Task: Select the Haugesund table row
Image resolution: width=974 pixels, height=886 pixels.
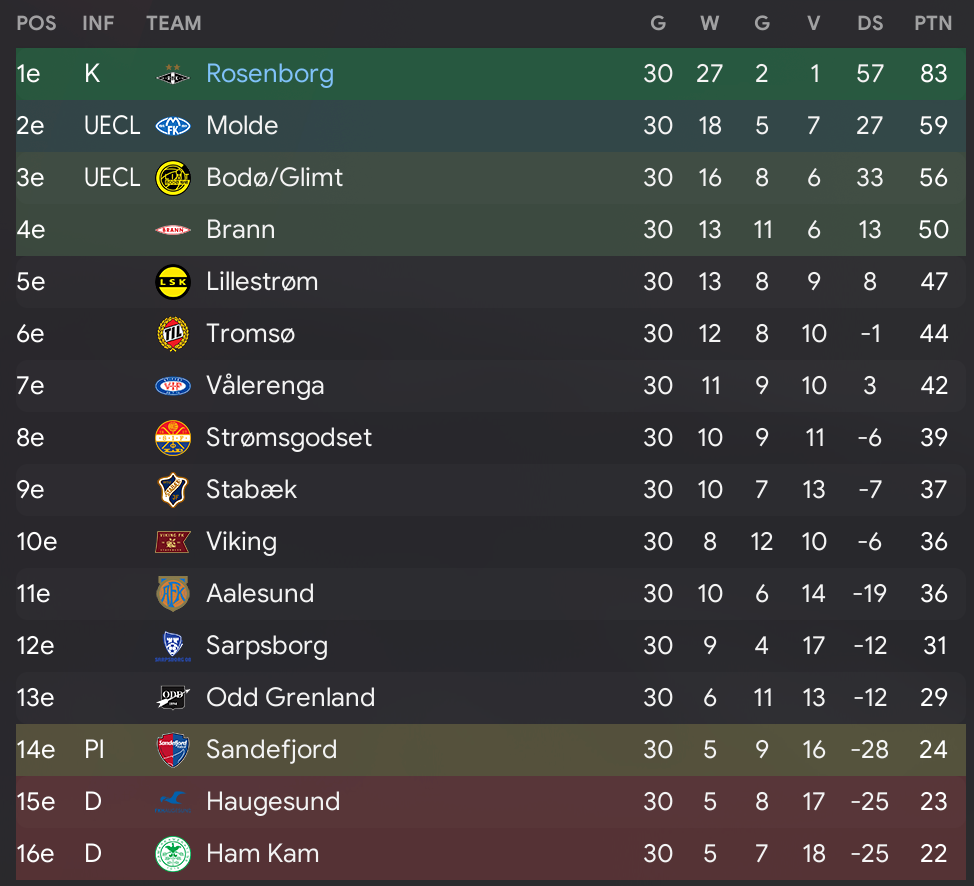Action: [491, 802]
